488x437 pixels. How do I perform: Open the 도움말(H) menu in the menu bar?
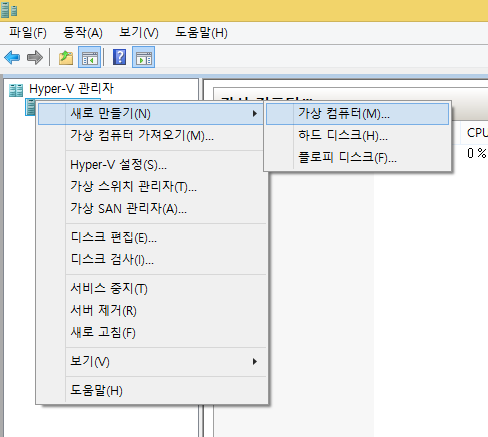(201, 33)
